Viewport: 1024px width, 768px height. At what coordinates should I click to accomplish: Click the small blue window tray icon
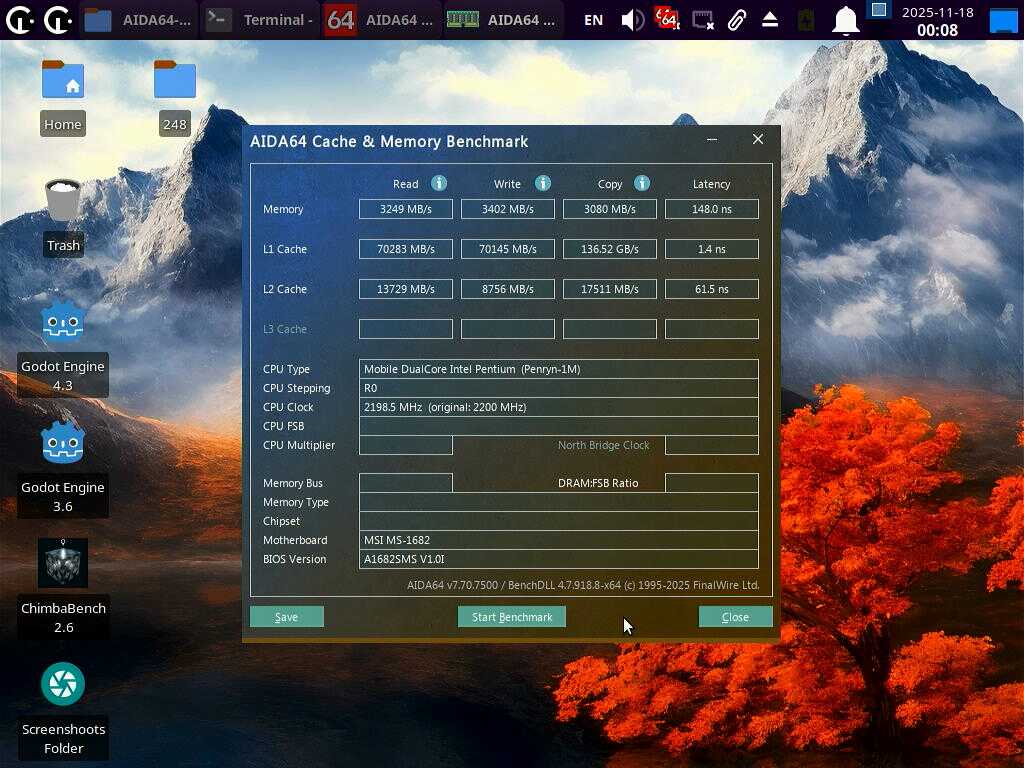tap(879, 10)
